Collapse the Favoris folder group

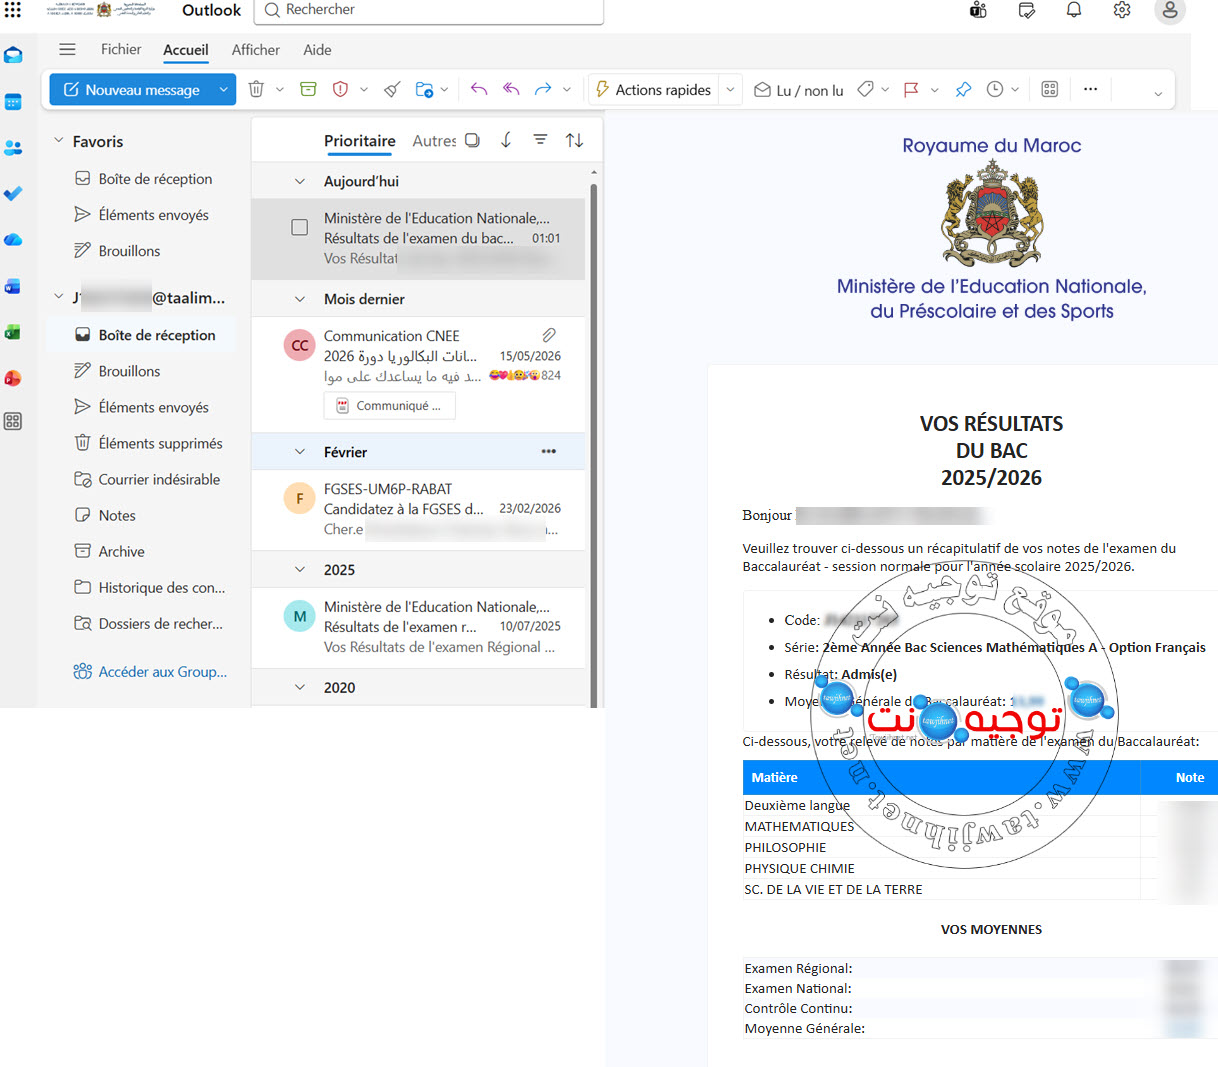point(58,141)
